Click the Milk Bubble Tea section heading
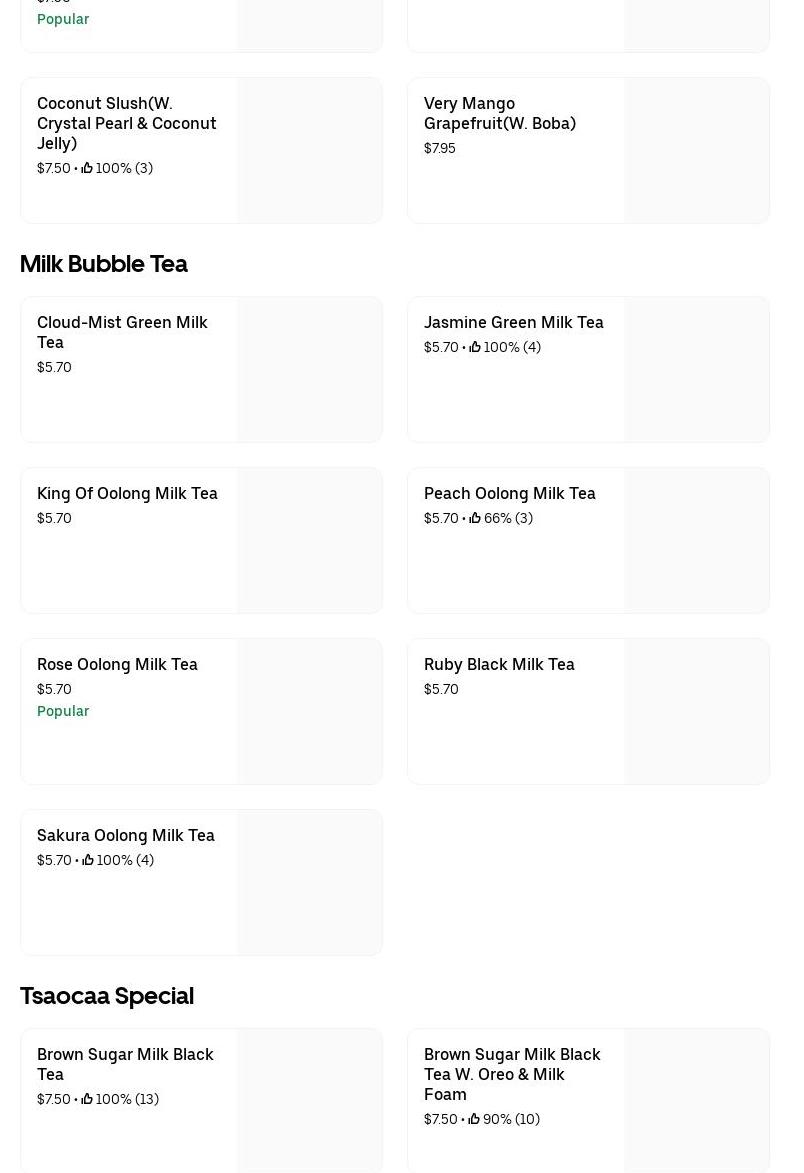 104,264
